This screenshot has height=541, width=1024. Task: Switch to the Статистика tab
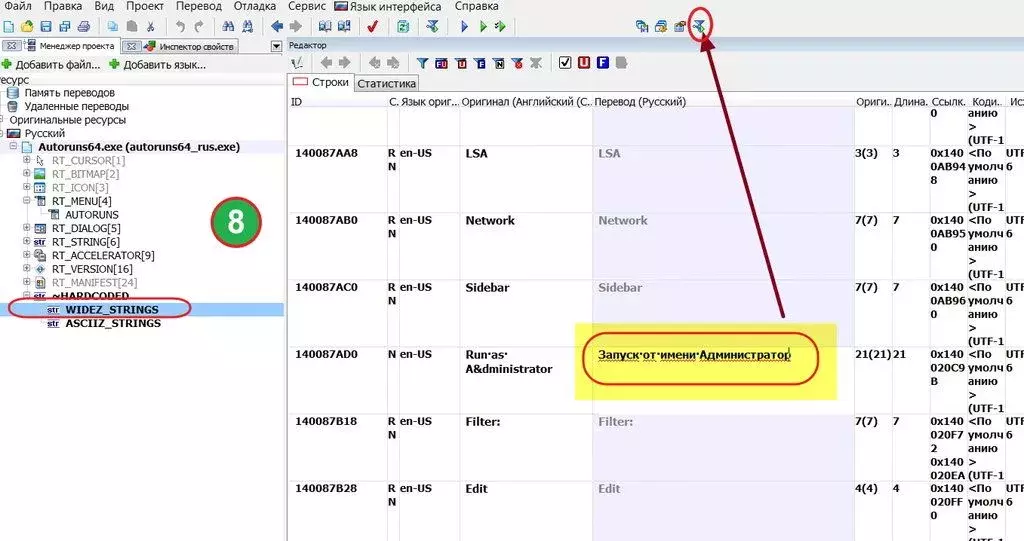(x=387, y=84)
